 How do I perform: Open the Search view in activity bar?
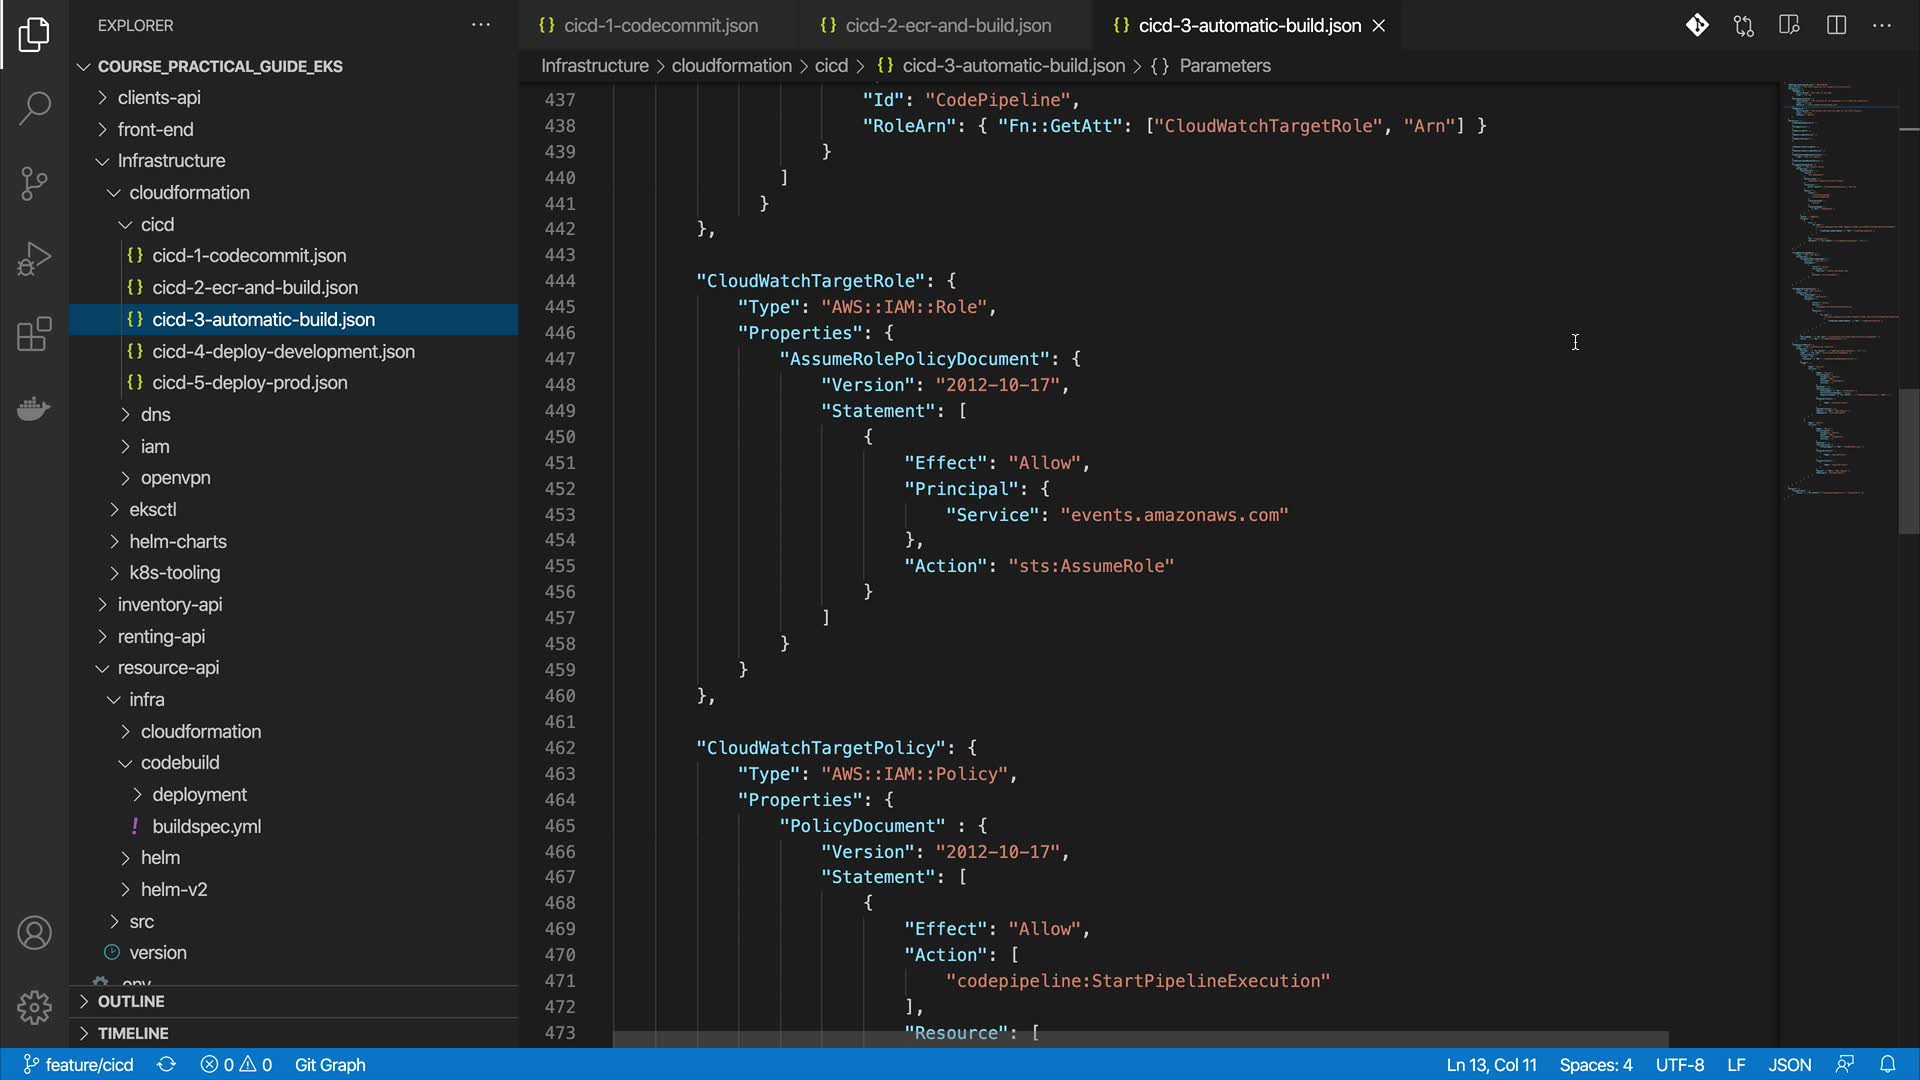point(34,108)
